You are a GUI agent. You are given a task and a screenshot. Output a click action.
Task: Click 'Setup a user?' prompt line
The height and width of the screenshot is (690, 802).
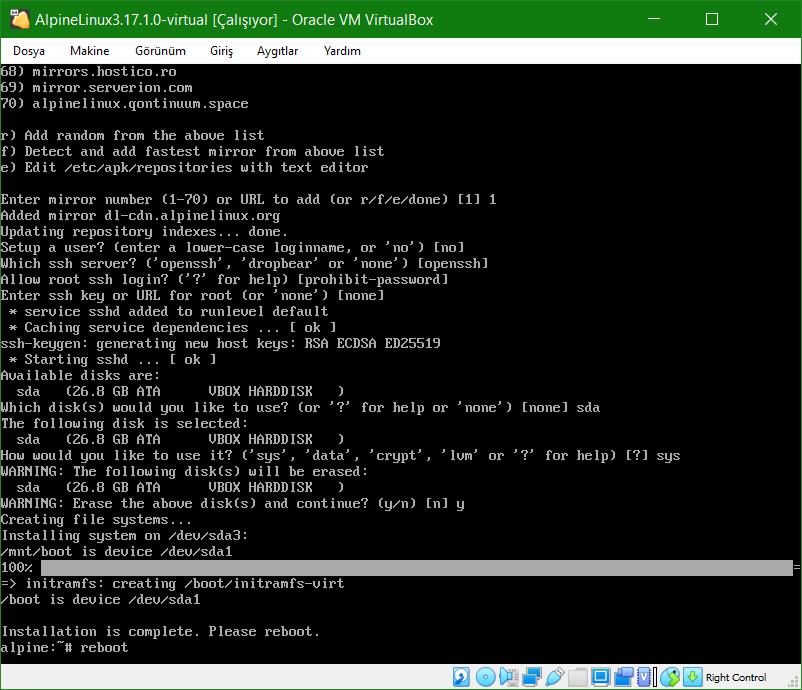(232, 248)
